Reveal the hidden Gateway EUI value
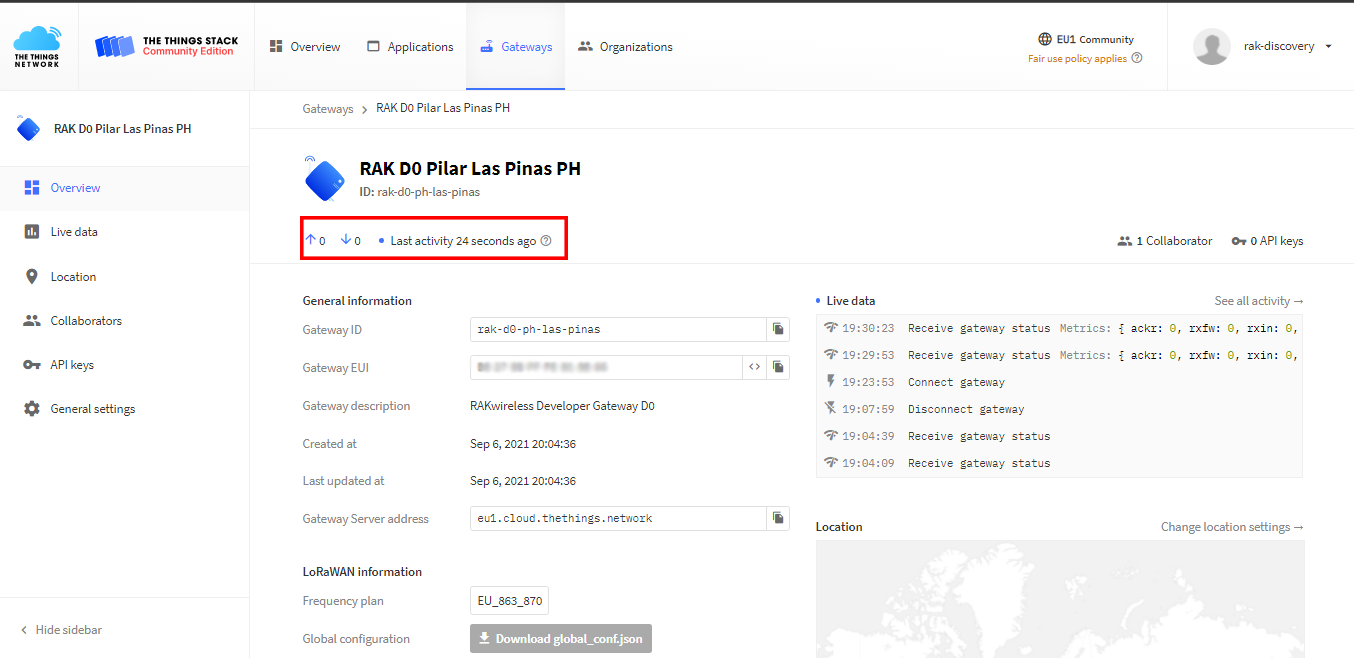The height and width of the screenshot is (658, 1354). pyautogui.click(x=755, y=367)
